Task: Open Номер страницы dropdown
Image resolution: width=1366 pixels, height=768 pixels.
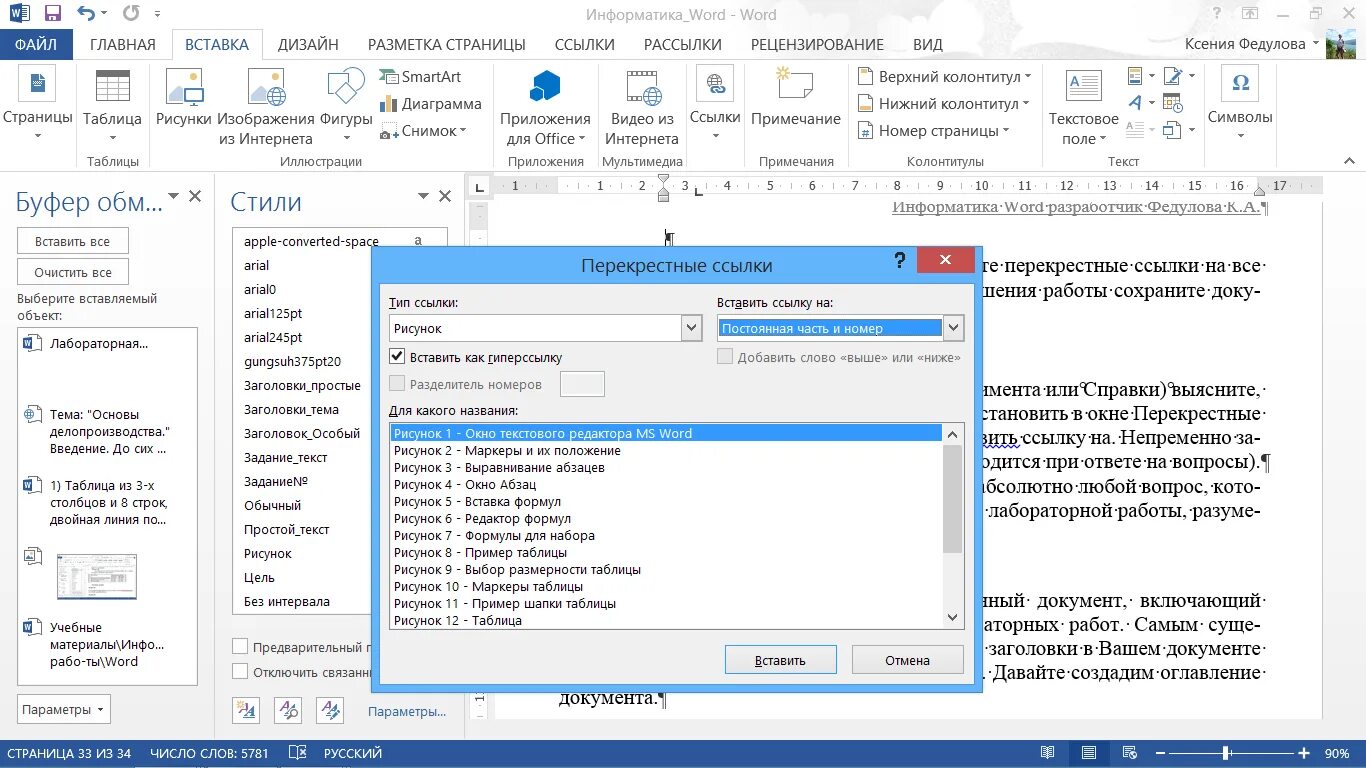Action: [x=933, y=131]
